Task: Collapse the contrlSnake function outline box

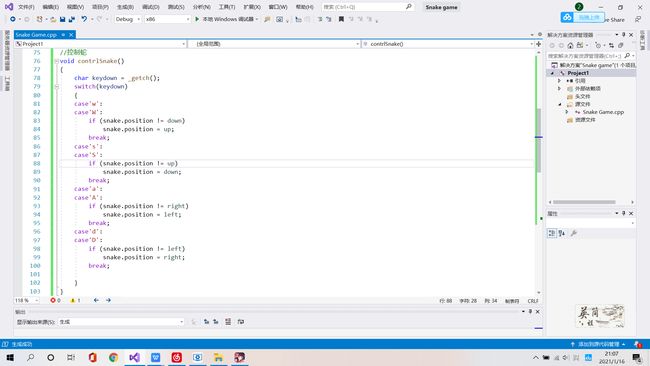Action: coord(56,61)
